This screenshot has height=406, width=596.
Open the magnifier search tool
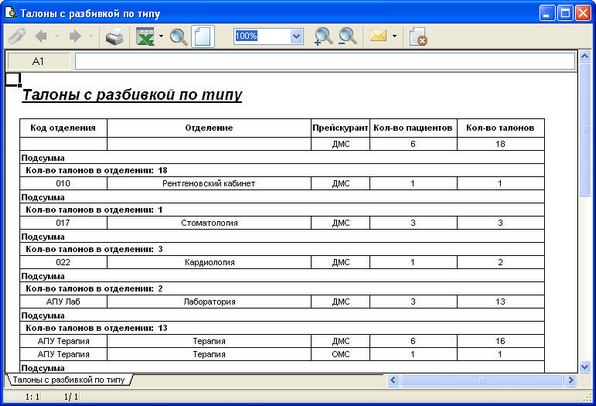click(179, 37)
